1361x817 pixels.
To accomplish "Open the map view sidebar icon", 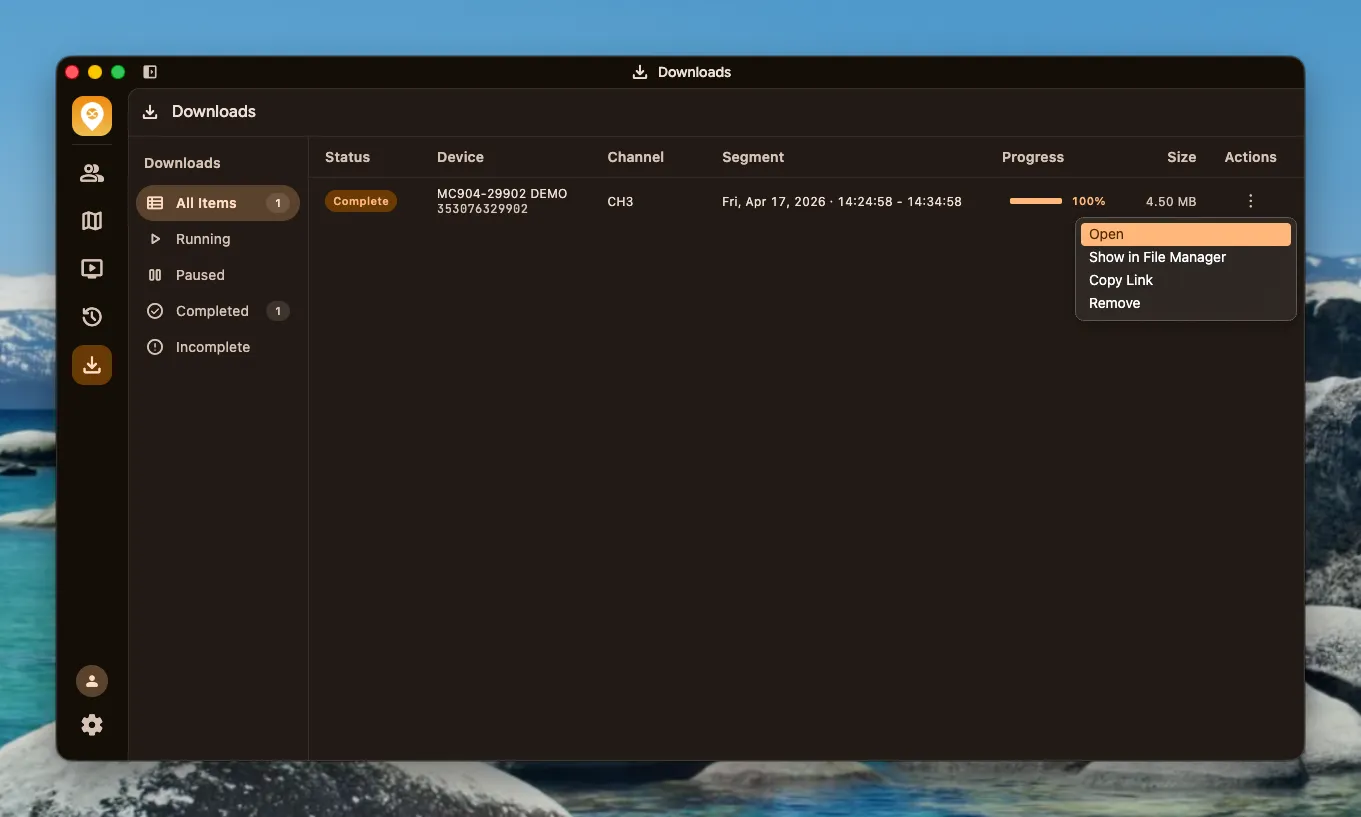I will tap(92, 221).
